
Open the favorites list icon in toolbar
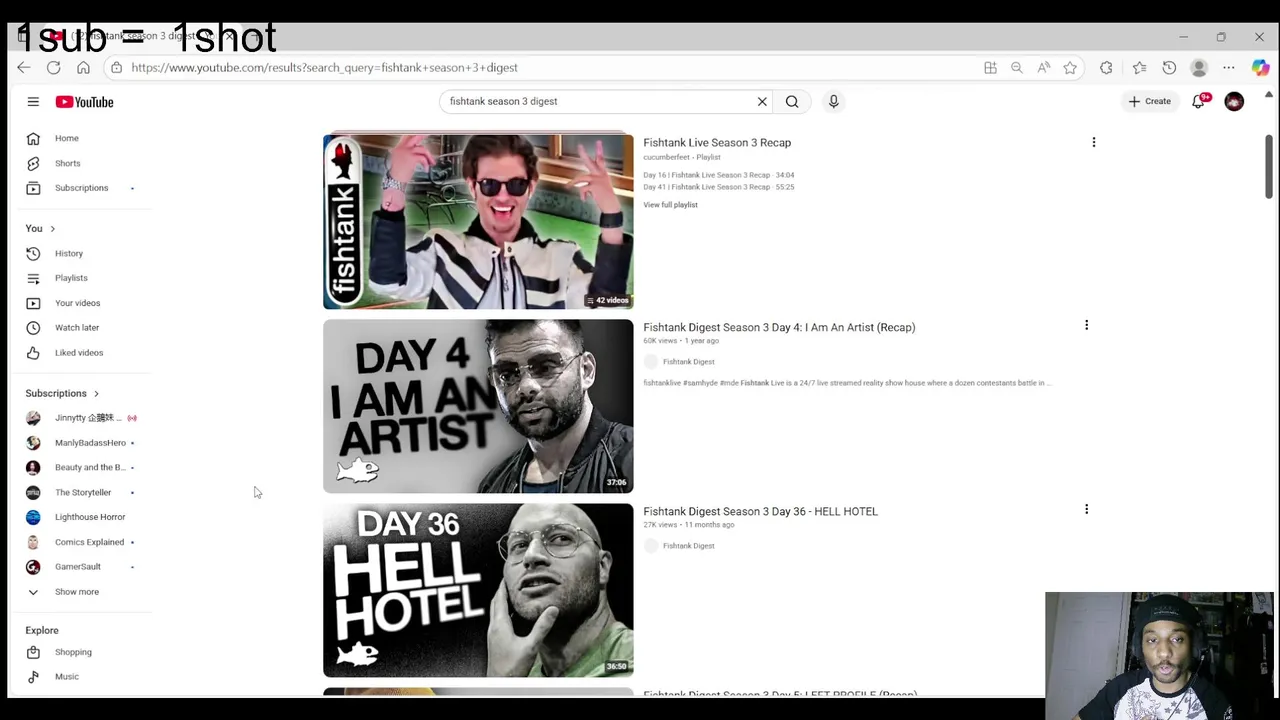1140,67
